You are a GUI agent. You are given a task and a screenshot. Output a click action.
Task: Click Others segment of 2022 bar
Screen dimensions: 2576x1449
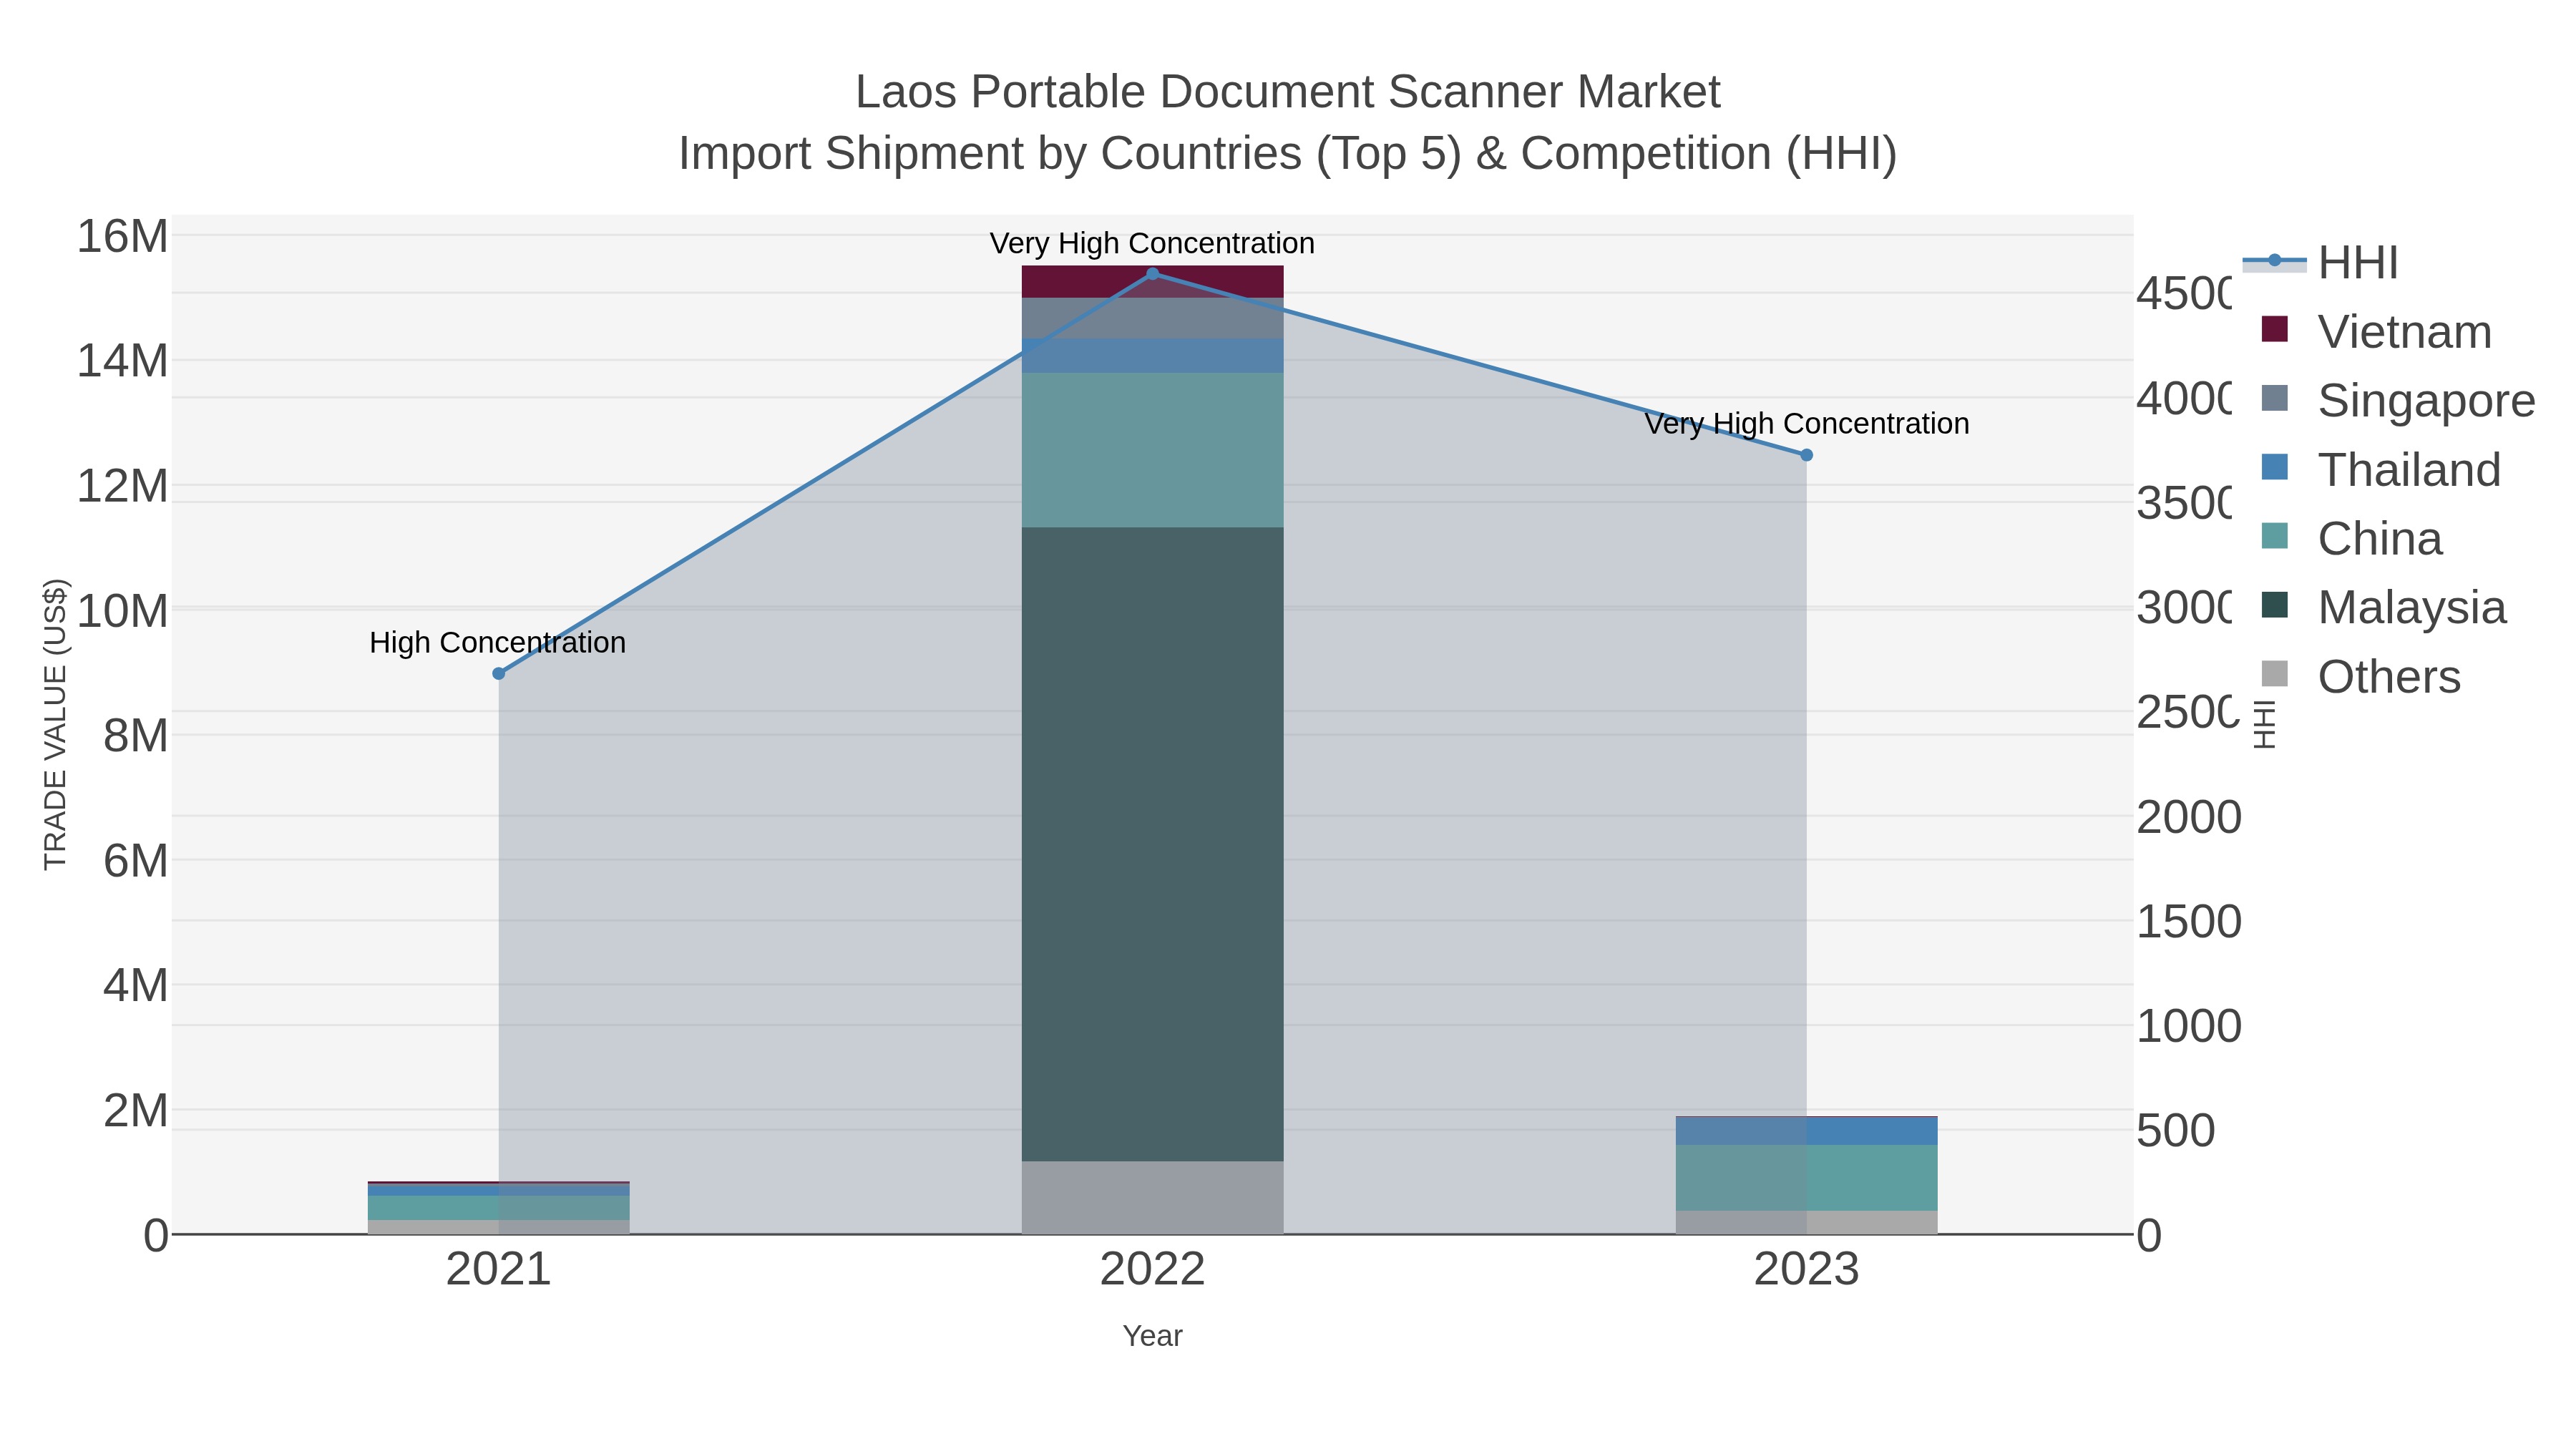click(1152, 1197)
